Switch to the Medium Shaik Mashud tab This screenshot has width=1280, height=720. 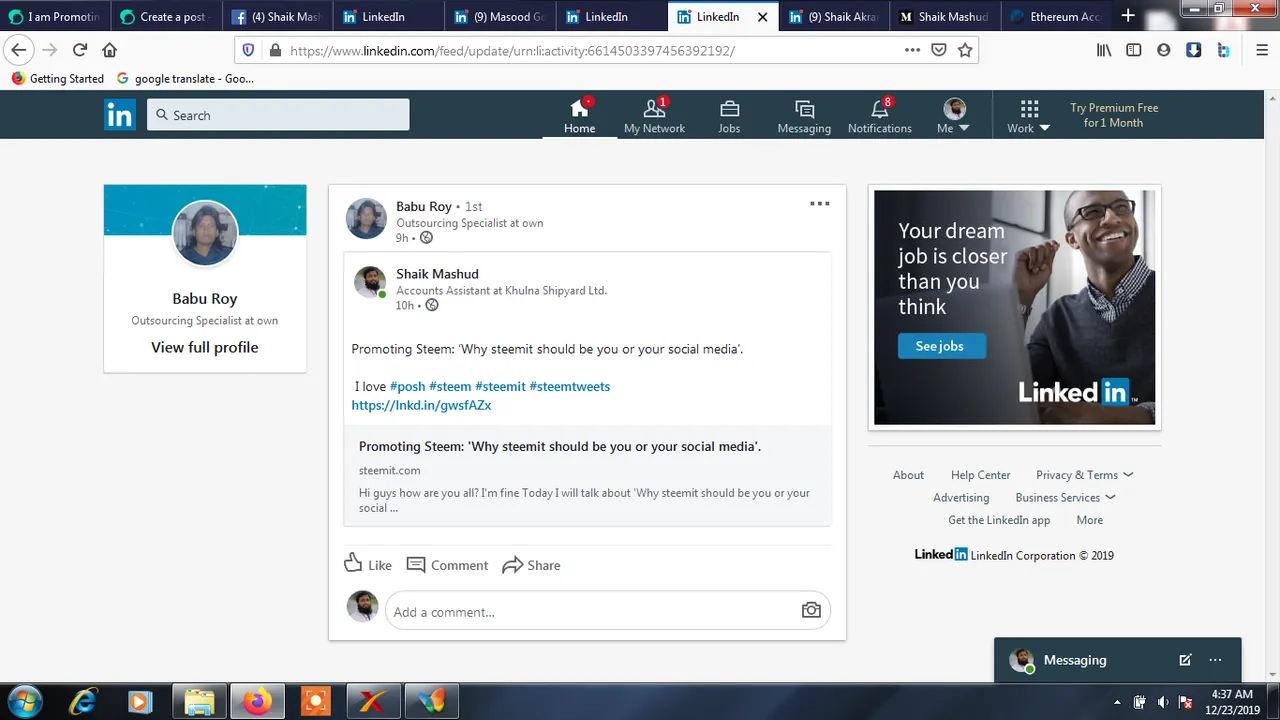(x=945, y=17)
